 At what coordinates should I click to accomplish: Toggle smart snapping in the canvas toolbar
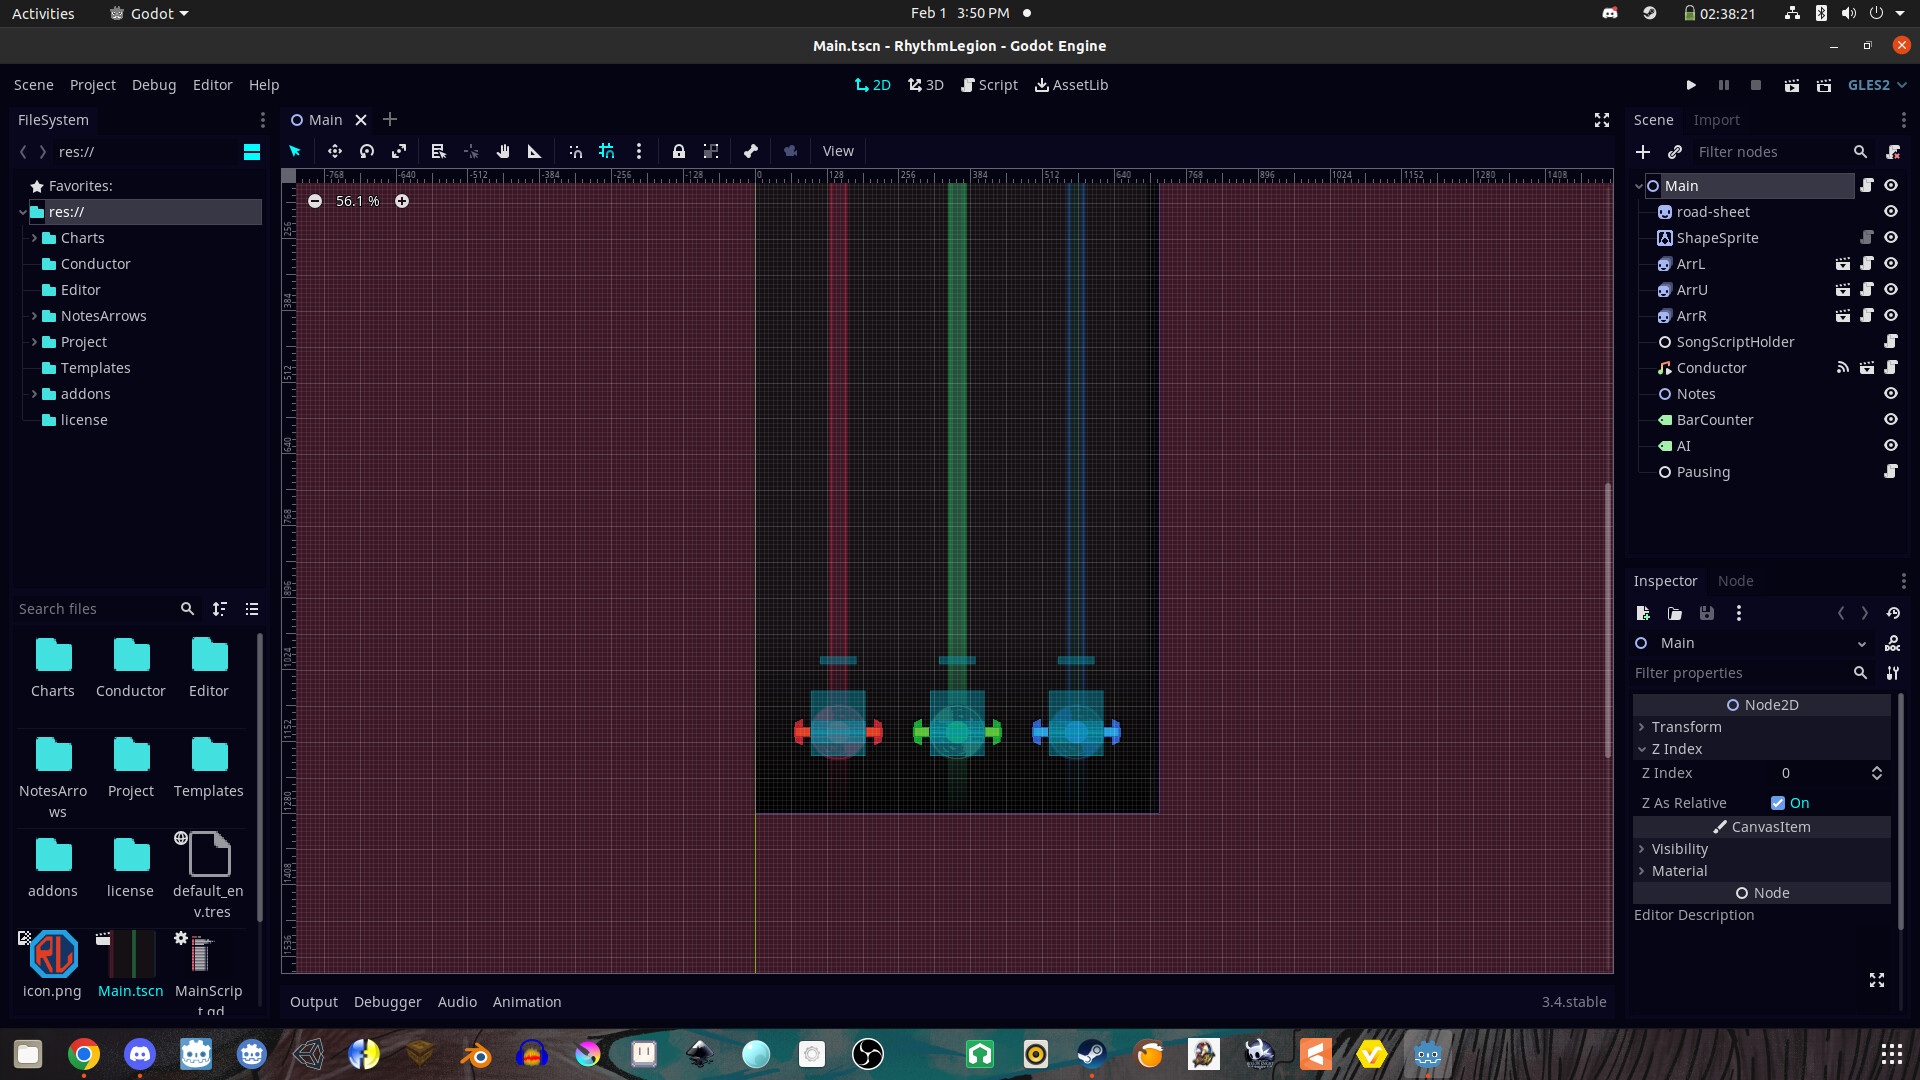575,151
